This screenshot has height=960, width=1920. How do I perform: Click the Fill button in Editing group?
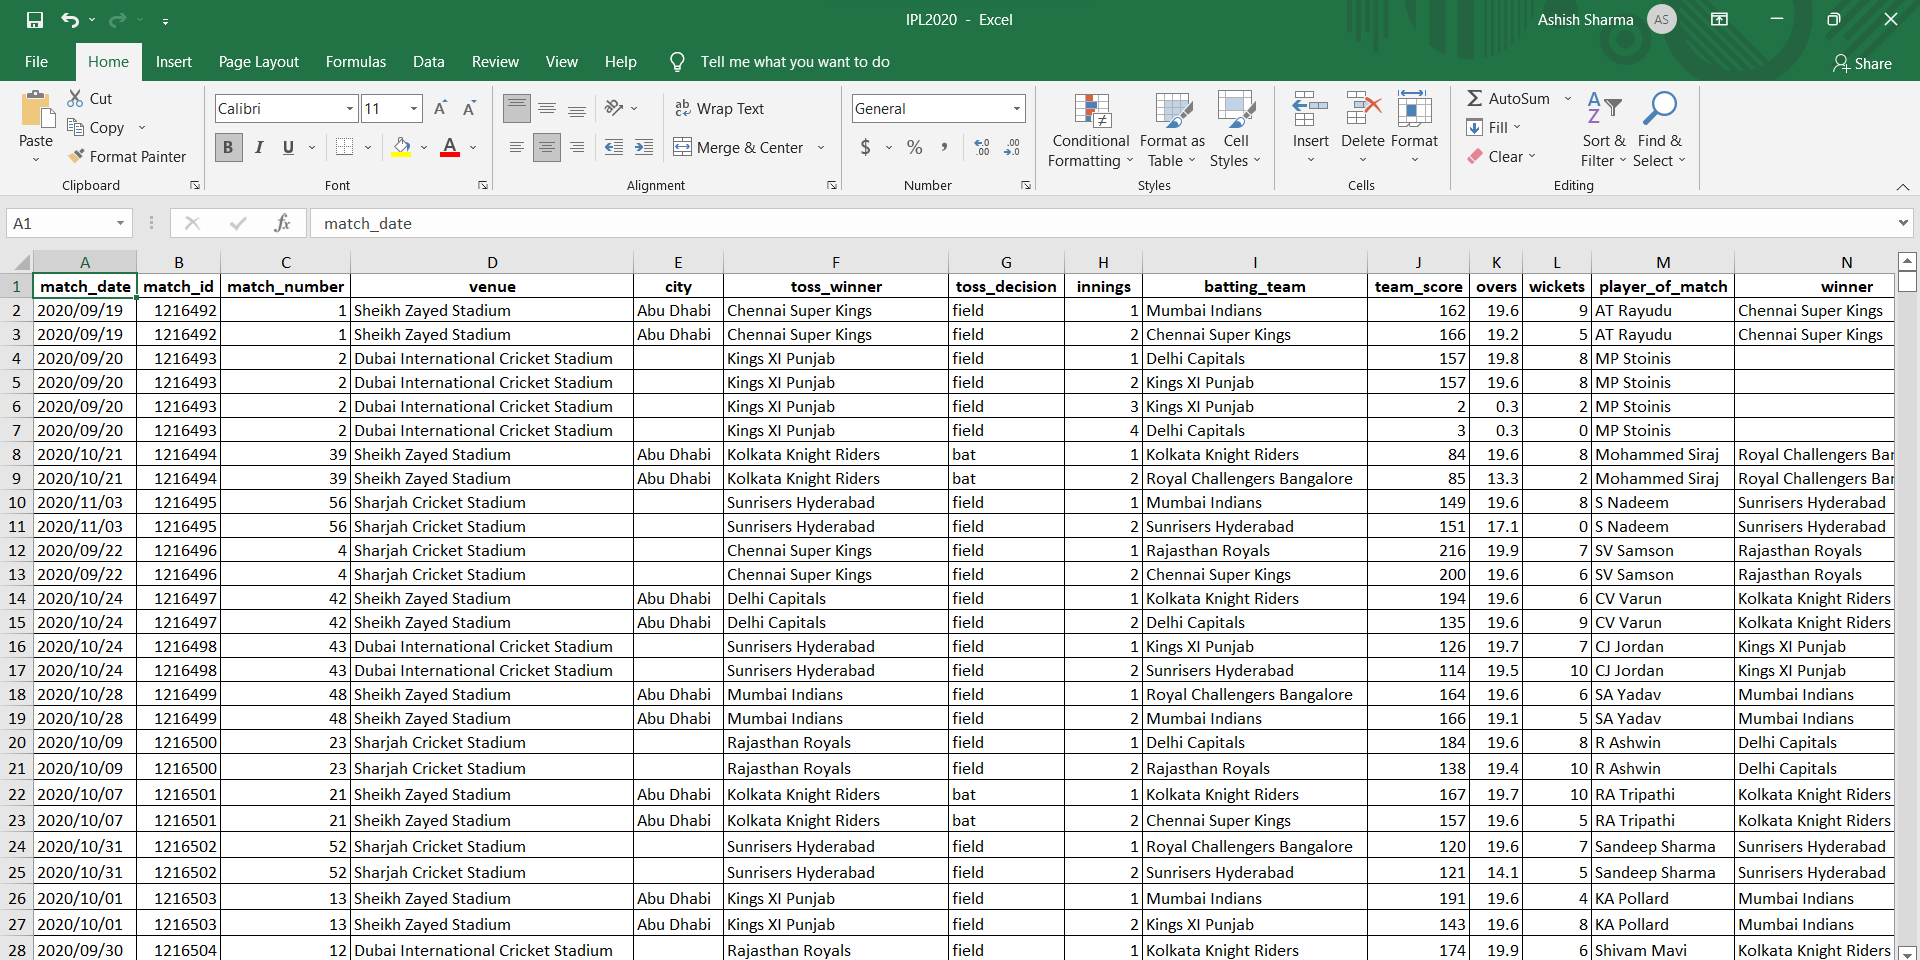[x=1493, y=127]
